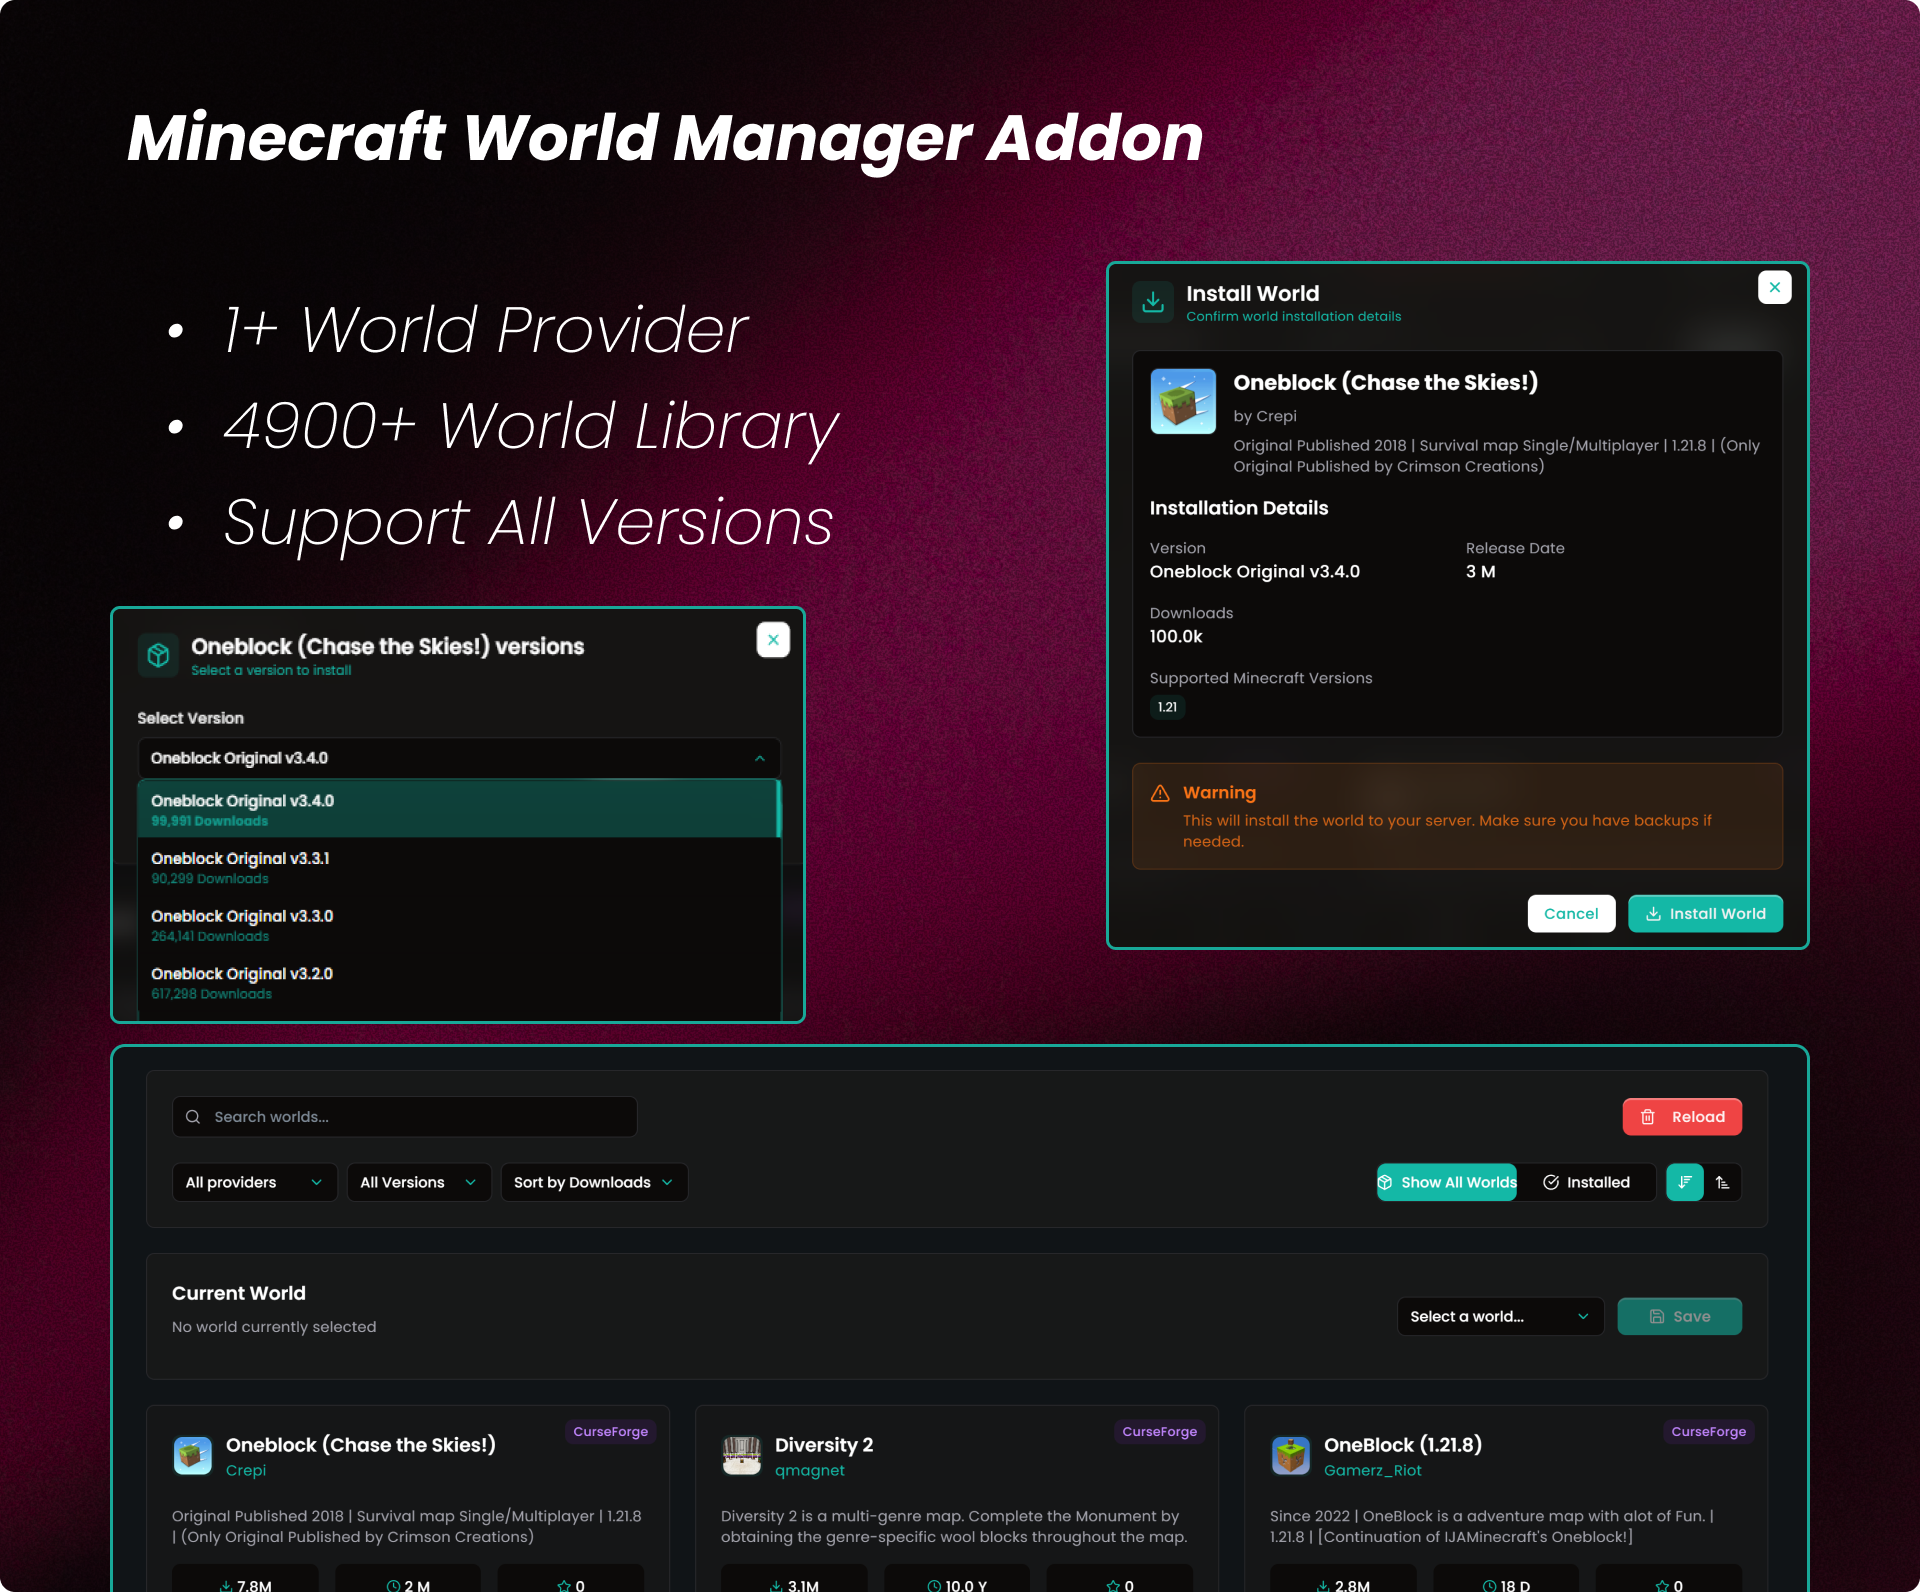Click the cube icon in versions dialog header
The height and width of the screenshot is (1592, 1920).
(x=158, y=655)
